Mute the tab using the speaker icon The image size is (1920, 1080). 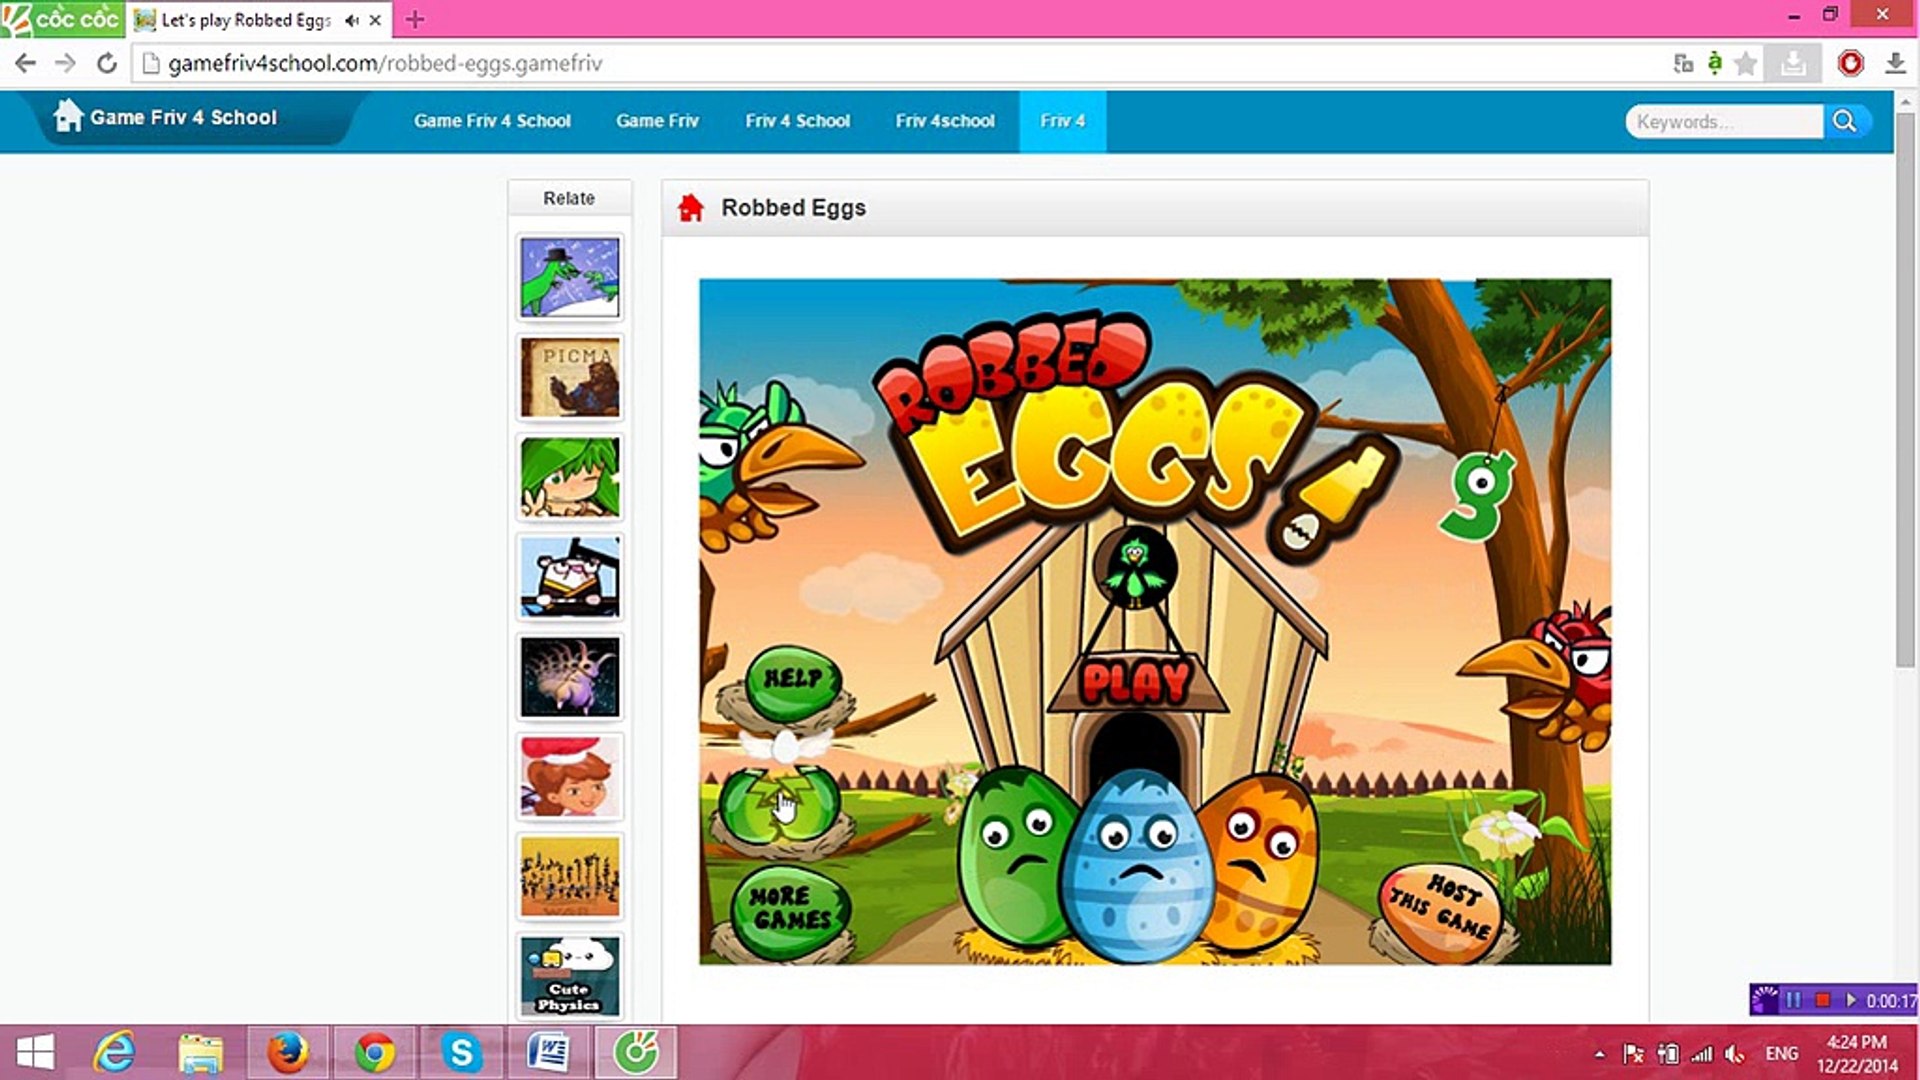(351, 20)
